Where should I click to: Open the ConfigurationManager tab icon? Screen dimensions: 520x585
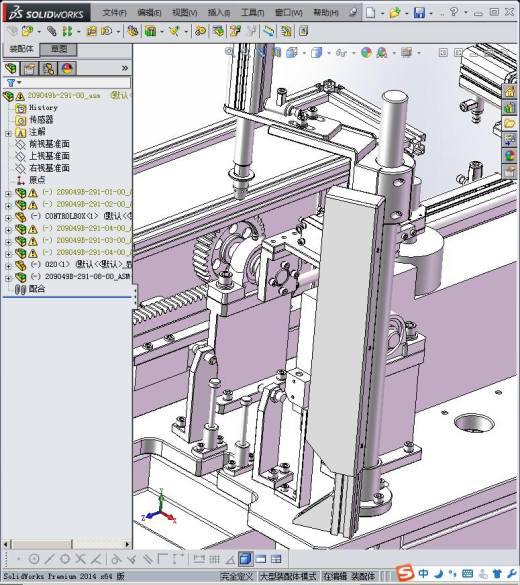[x=48, y=68]
